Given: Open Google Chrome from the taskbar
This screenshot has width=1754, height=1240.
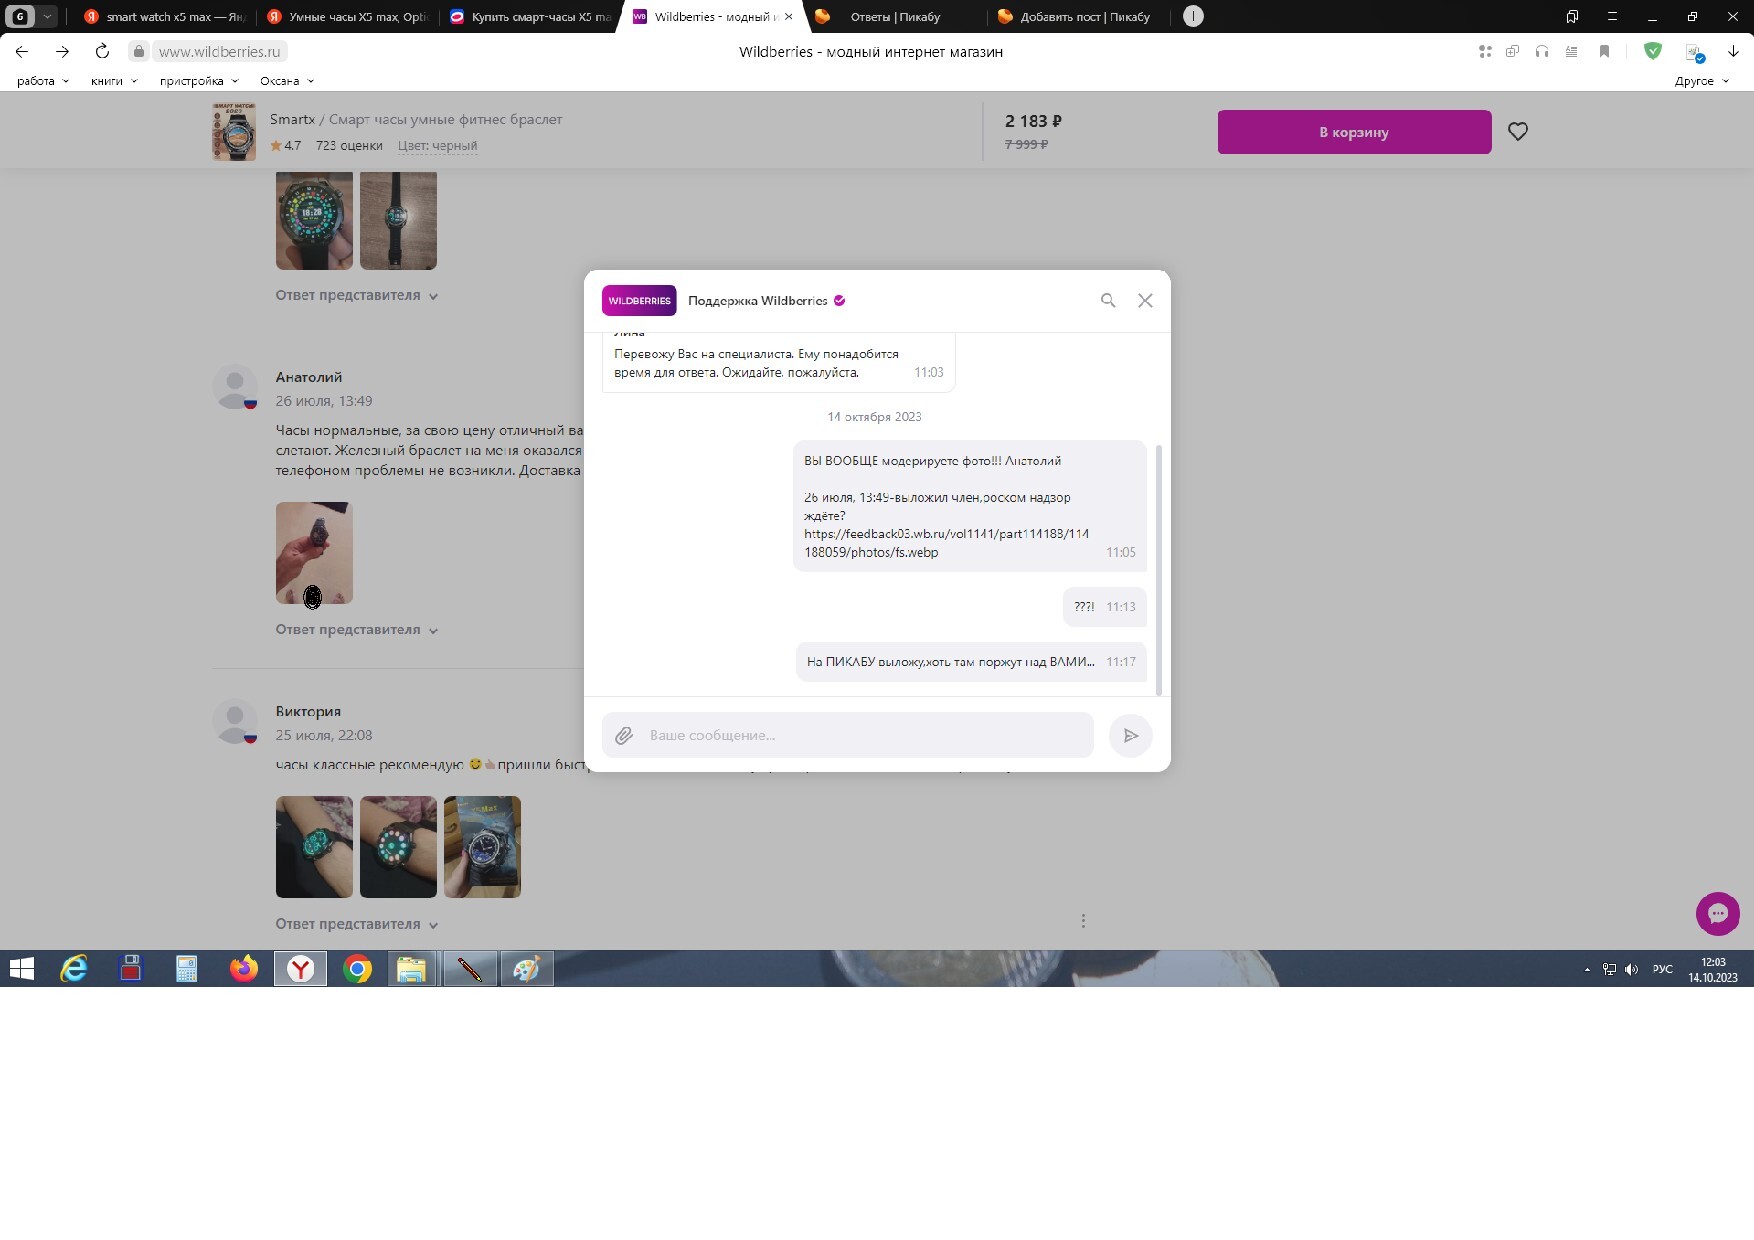Looking at the screenshot, I should 357,969.
